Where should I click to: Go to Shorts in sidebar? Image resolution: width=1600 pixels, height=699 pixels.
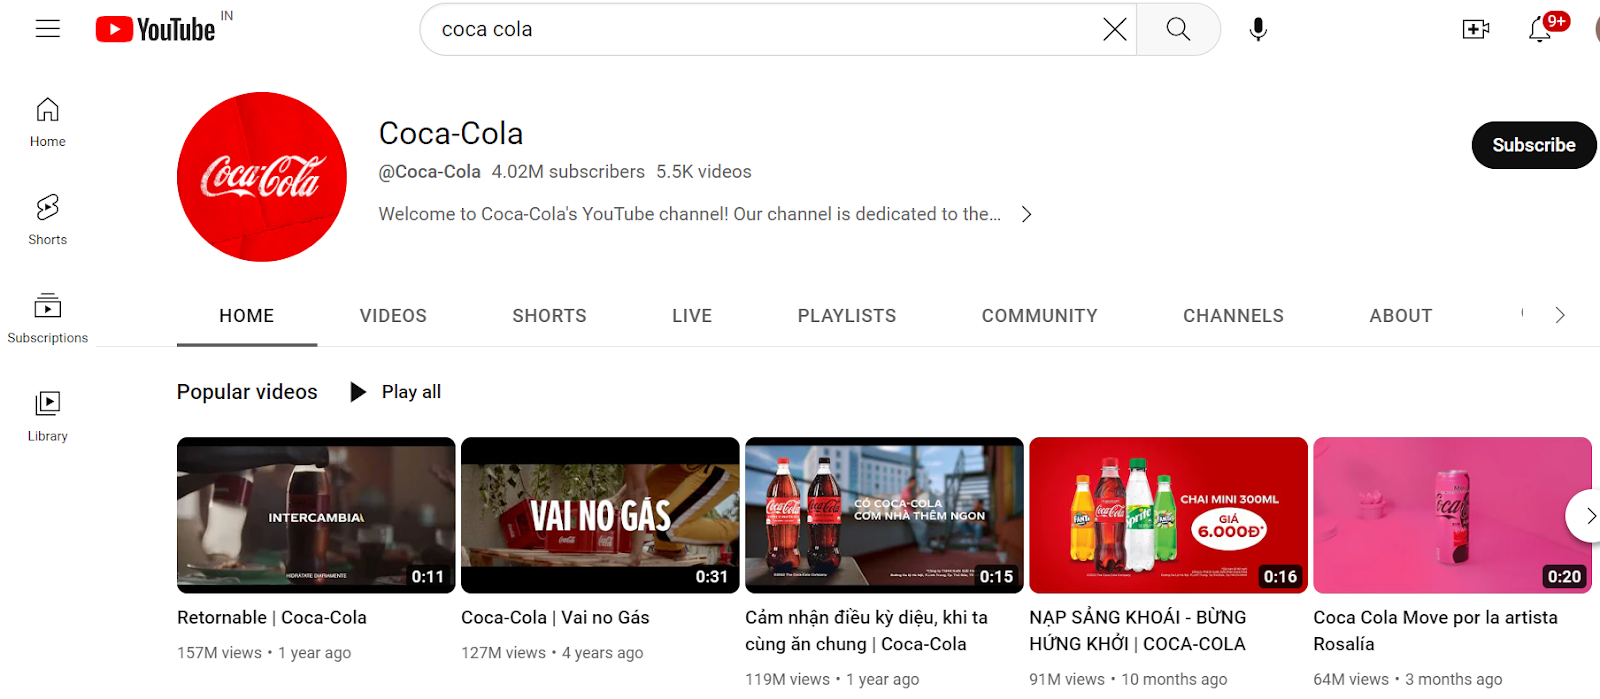coord(48,219)
